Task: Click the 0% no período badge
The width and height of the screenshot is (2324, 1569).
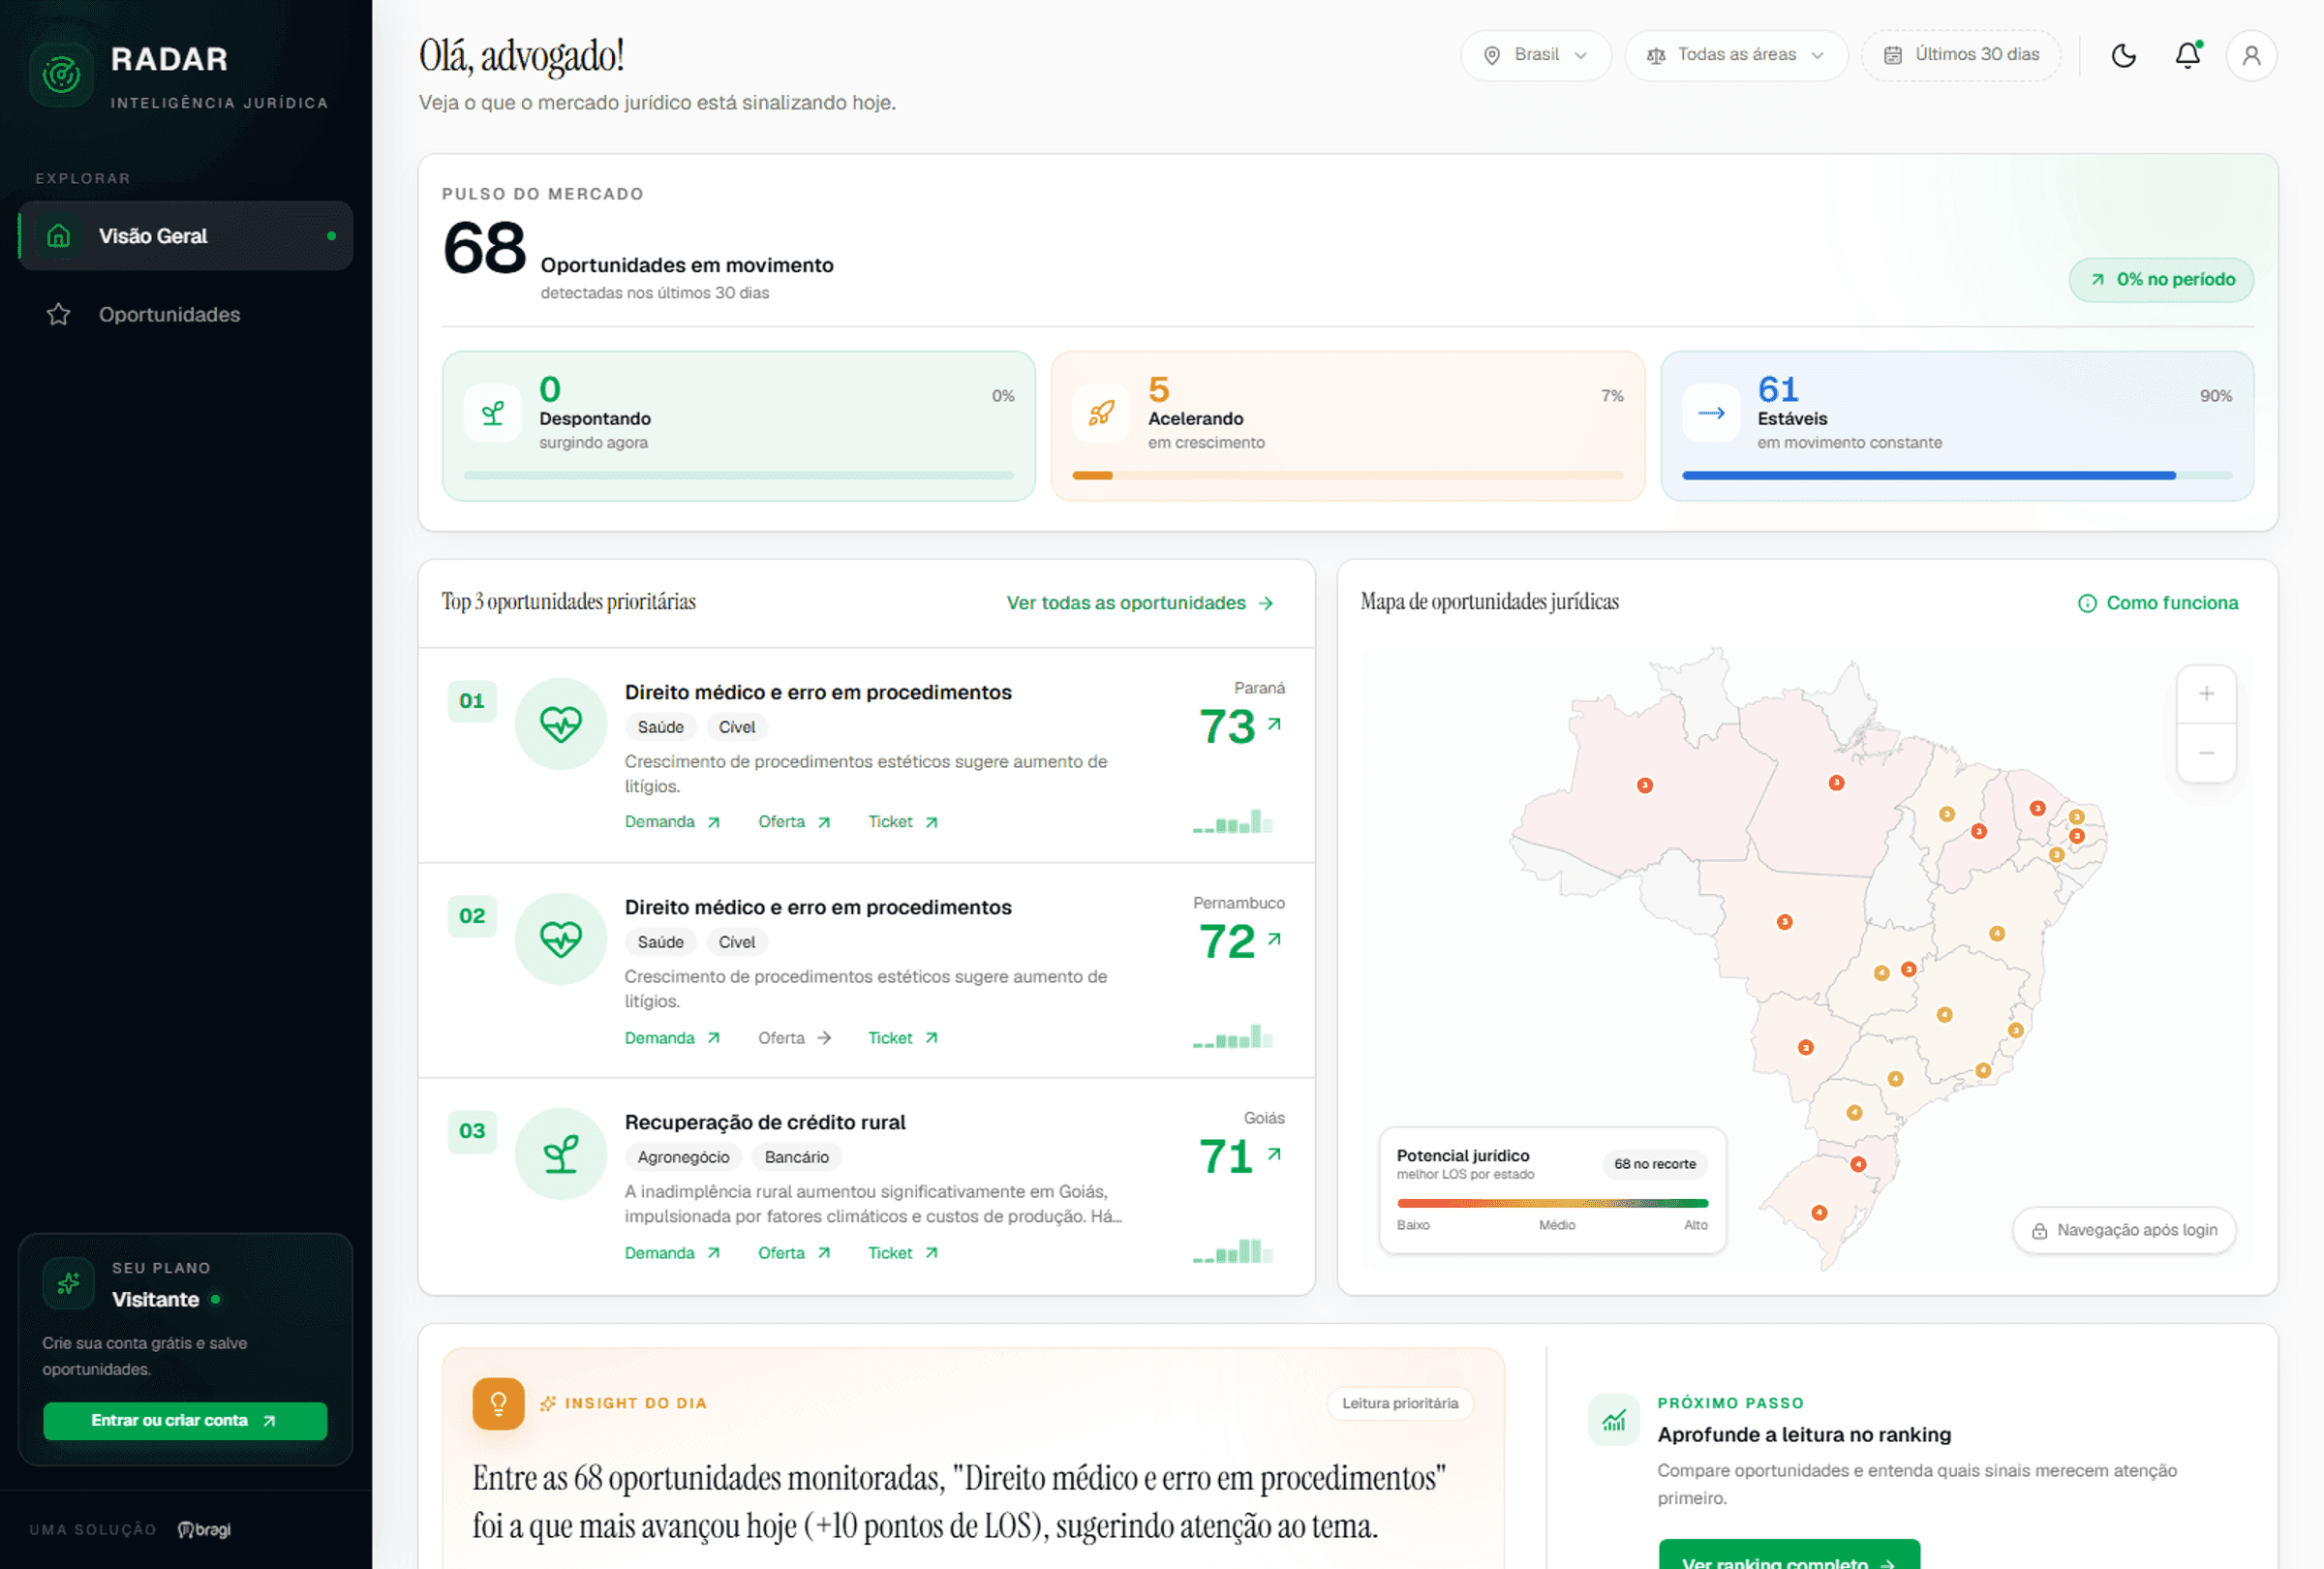Action: pyautogui.click(x=2161, y=280)
